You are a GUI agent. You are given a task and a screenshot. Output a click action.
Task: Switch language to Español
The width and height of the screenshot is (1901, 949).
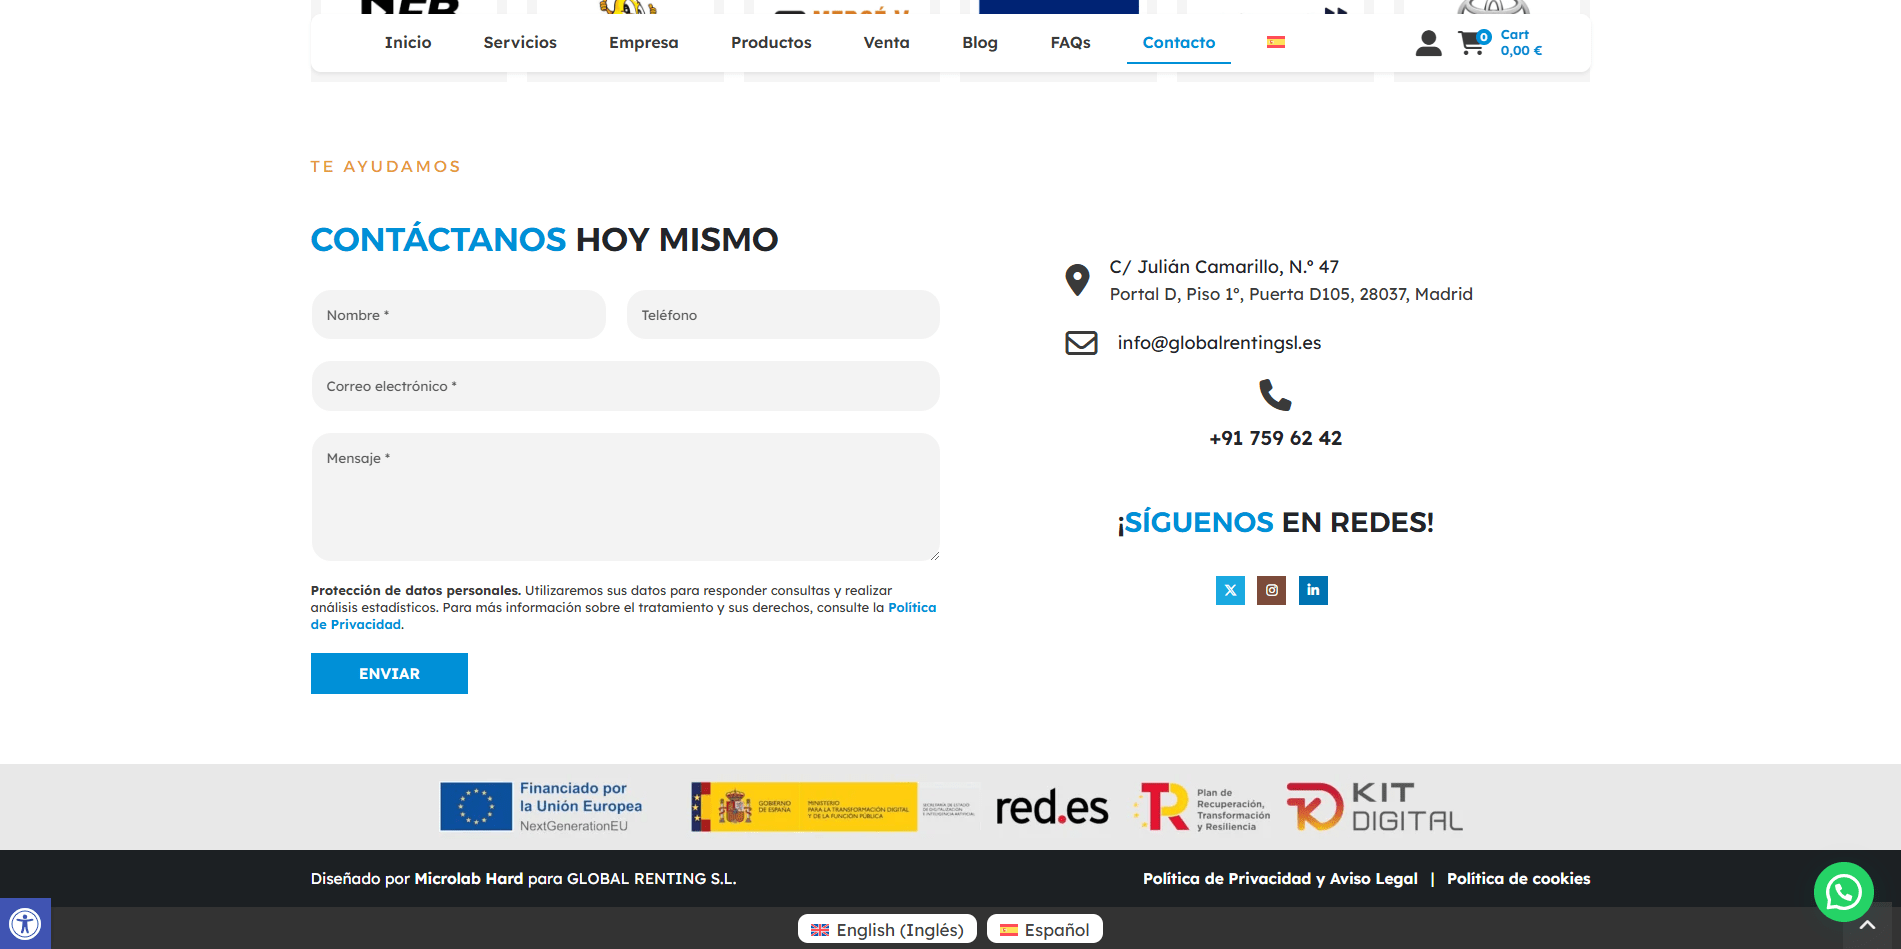(1045, 929)
